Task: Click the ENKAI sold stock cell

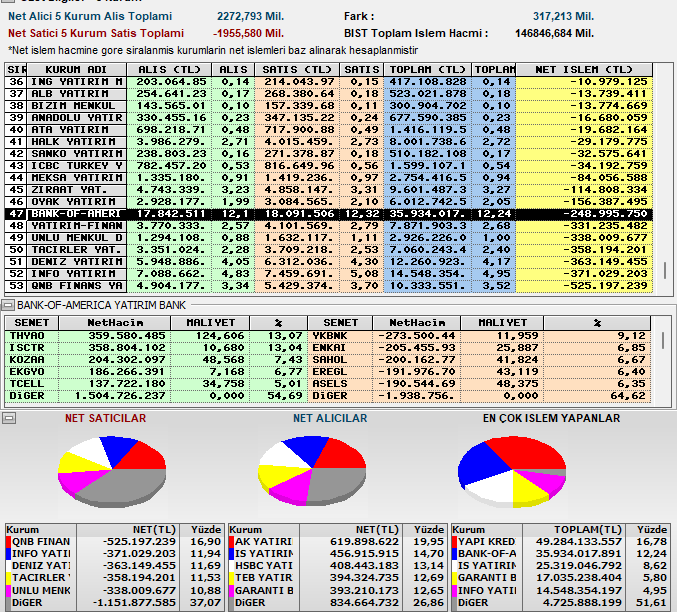Action: (x=340, y=348)
